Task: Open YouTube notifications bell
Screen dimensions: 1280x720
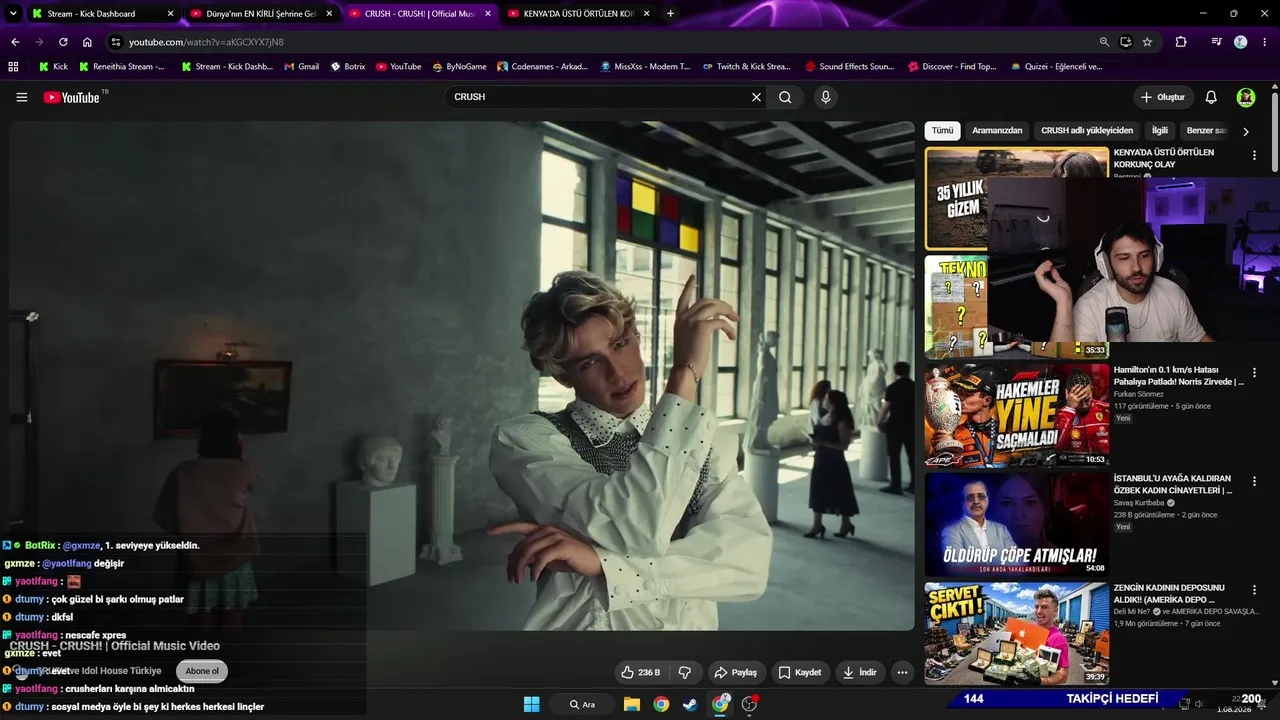Action: (x=1211, y=97)
